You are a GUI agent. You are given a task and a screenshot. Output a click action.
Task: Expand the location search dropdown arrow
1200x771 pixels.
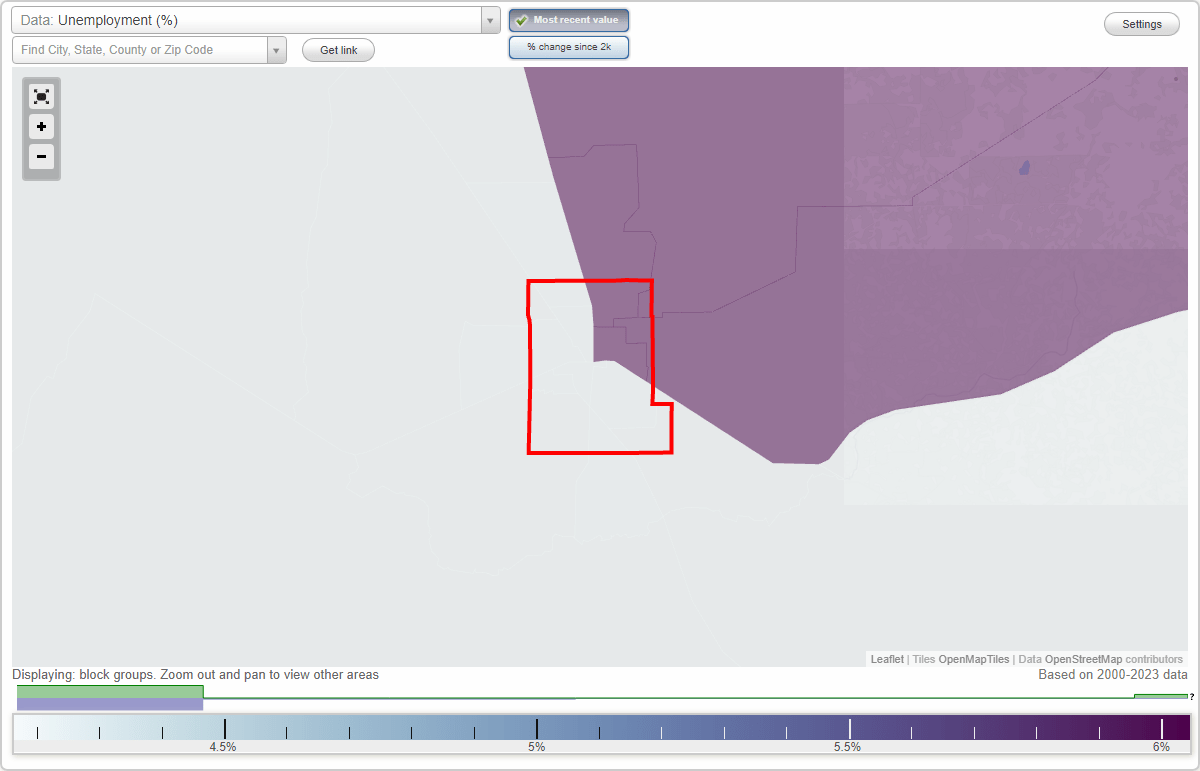(x=276, y=50)
